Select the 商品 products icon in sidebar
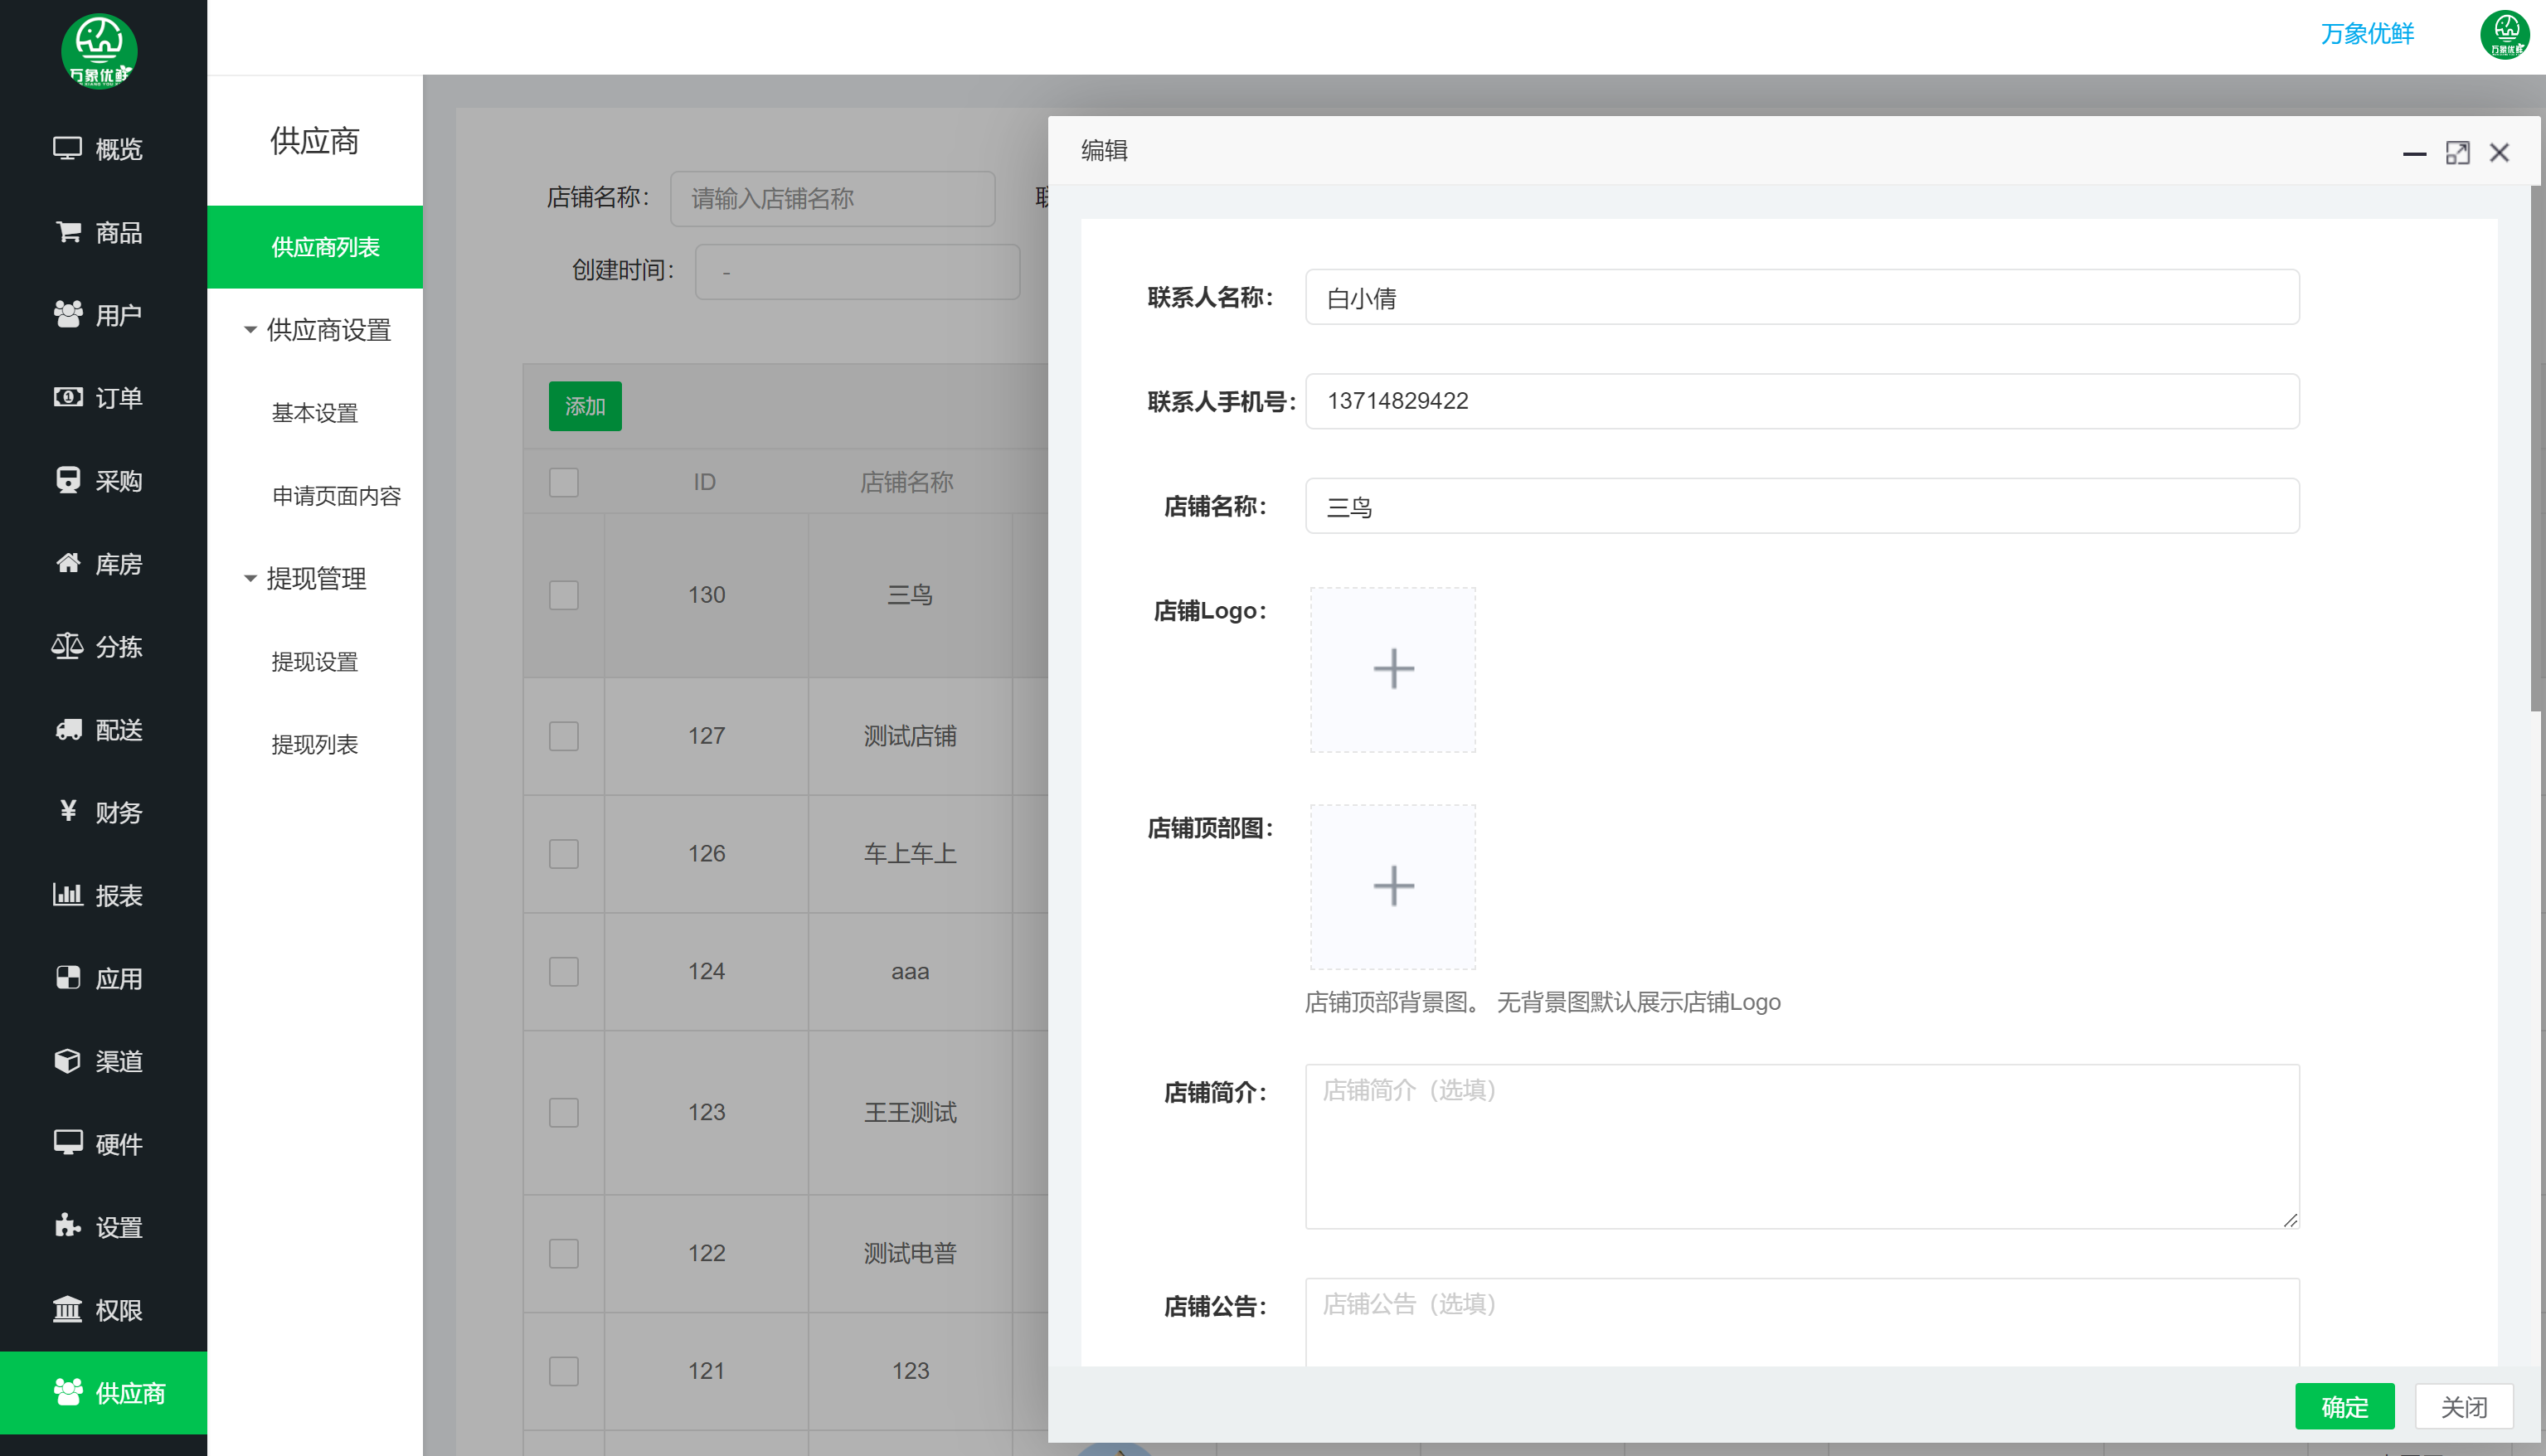The image size is (2546, 1456). 100,232
